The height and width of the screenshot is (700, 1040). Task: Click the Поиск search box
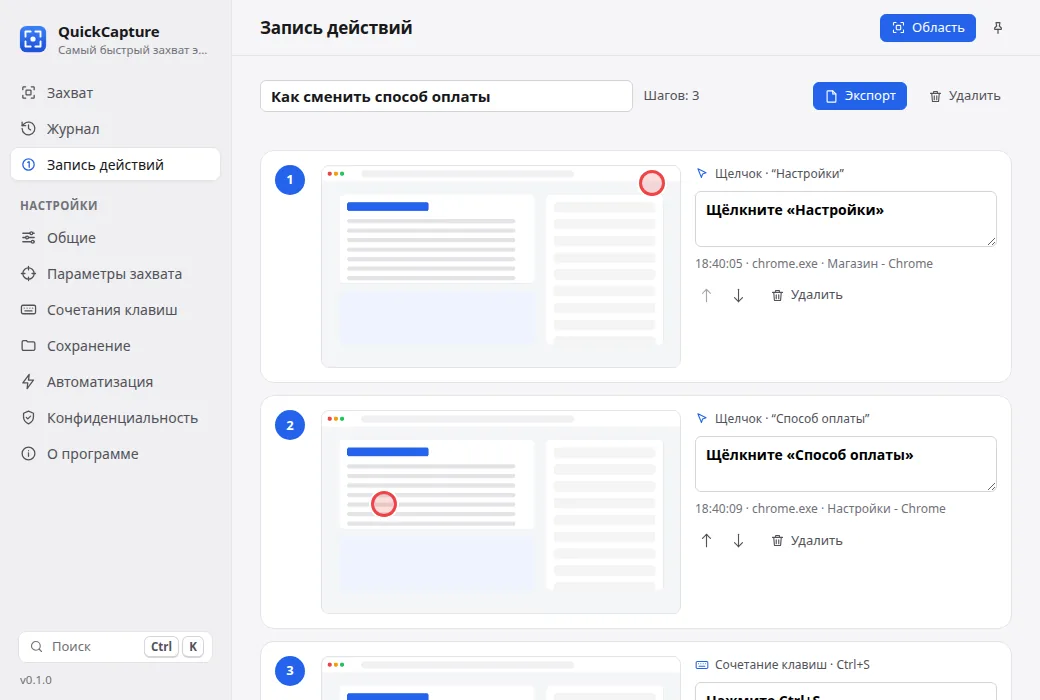coord(115,647)
